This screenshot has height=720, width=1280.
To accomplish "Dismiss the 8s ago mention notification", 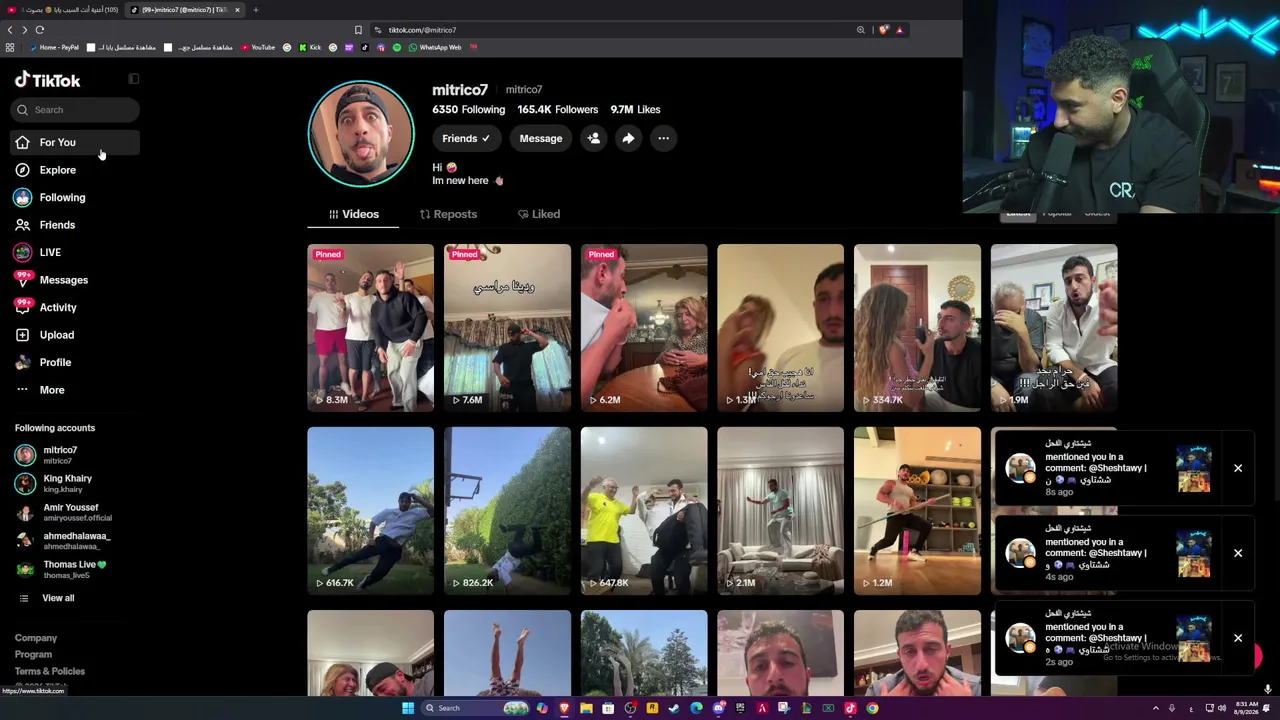I will click(x=1238, y=468).
